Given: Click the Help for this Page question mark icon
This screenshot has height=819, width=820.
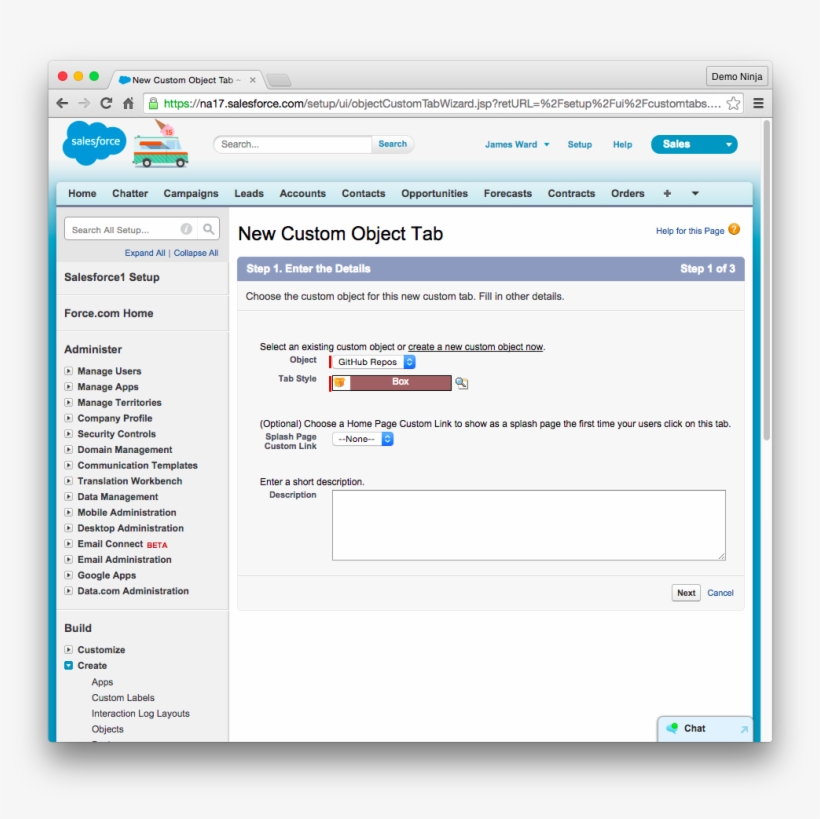Looking at the screenshot, I should 734,230.
